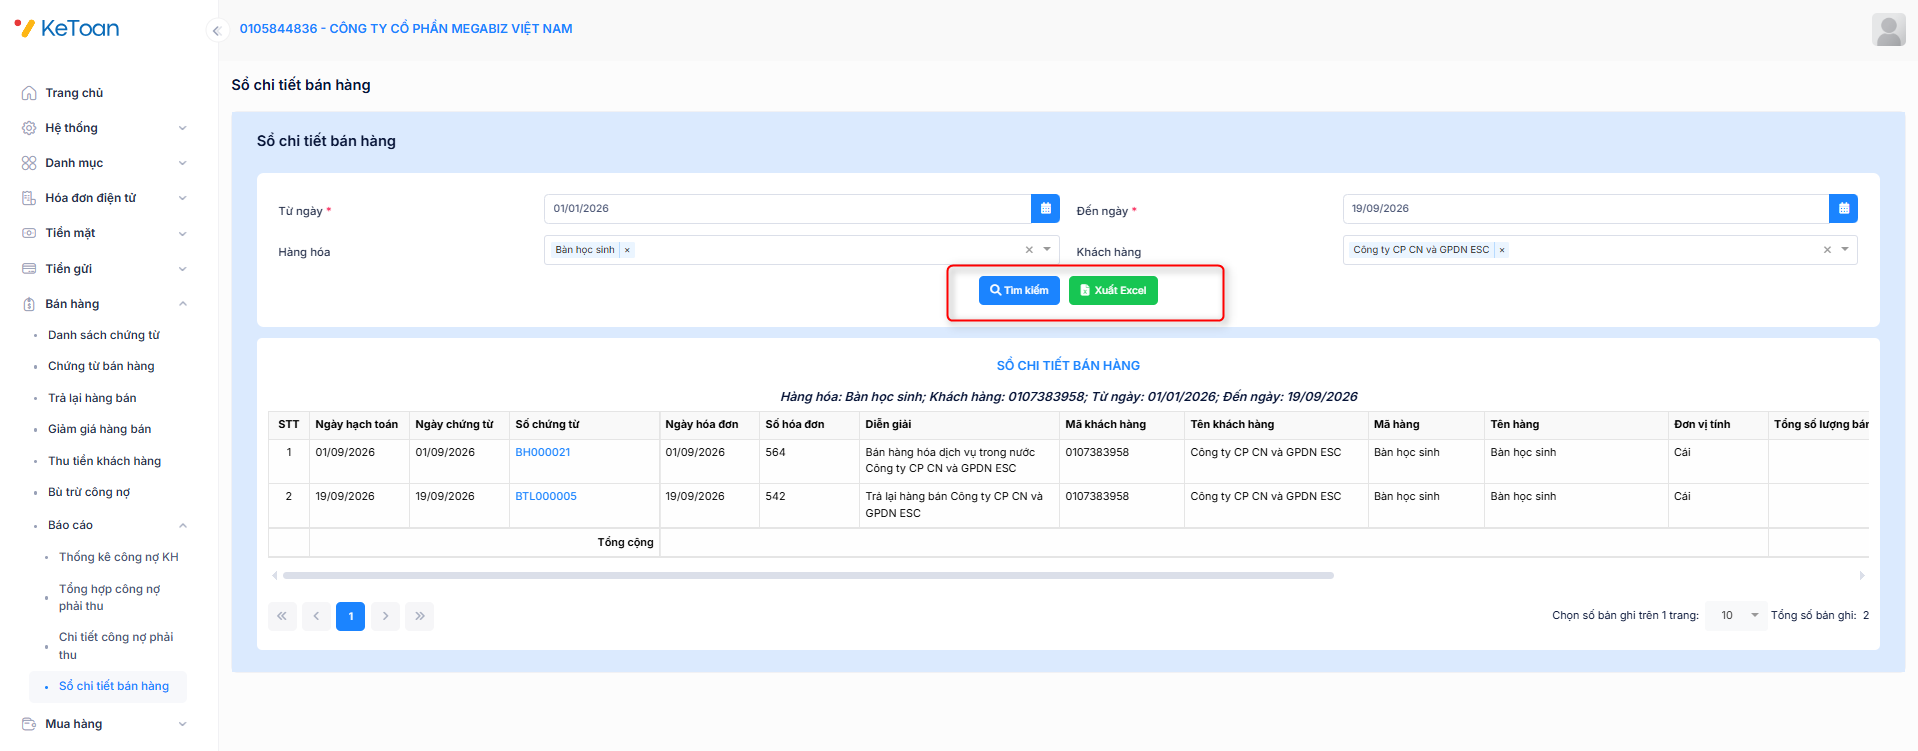The image size is (1918, 751).
Task: Remove the Công ty CP CN và GPDN ESC tag
Action: click(1502, 250)
